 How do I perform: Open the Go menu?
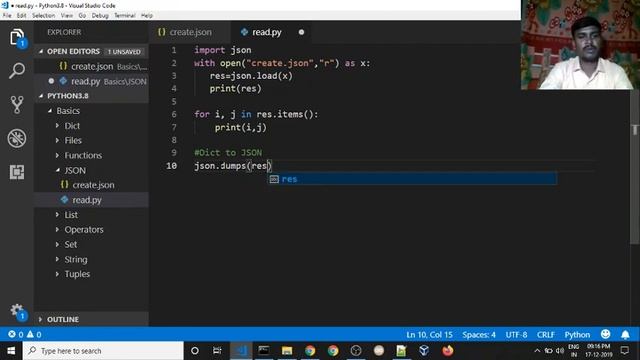pyautogui.click(x=82, y=16)
